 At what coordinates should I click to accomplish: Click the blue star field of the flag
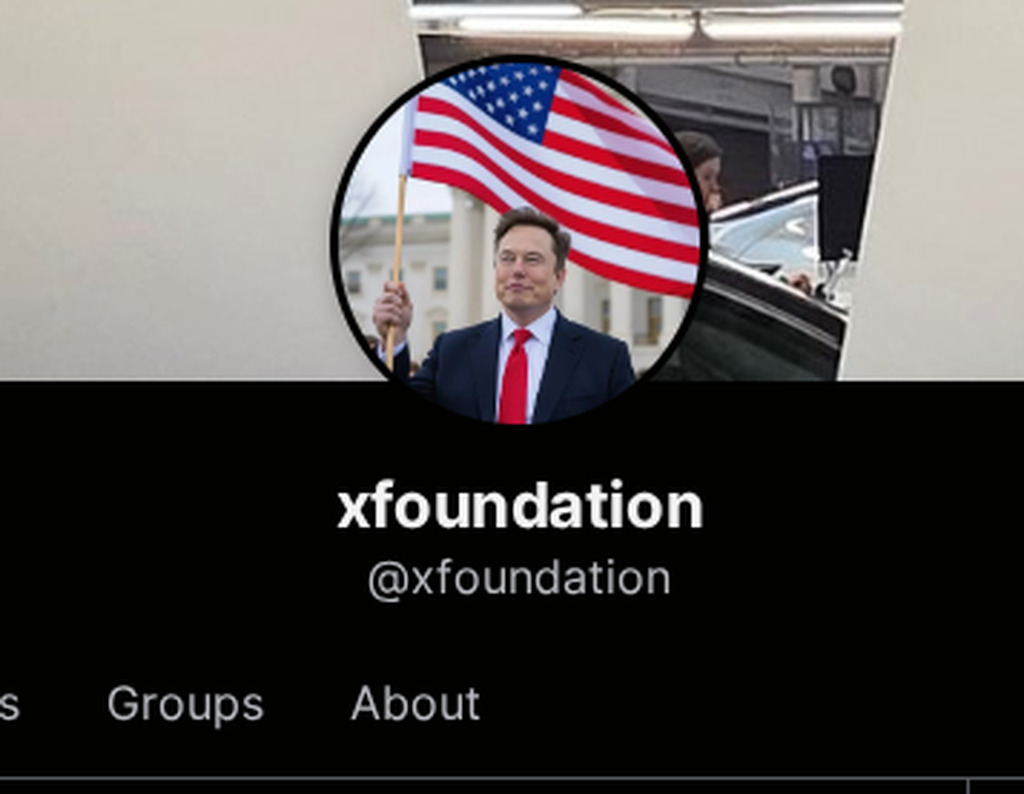(x=503, y=98)
